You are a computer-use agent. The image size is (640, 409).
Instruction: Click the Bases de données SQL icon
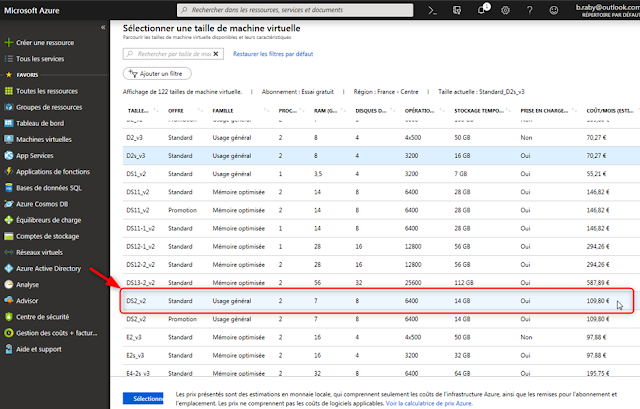tap(9, 188)
